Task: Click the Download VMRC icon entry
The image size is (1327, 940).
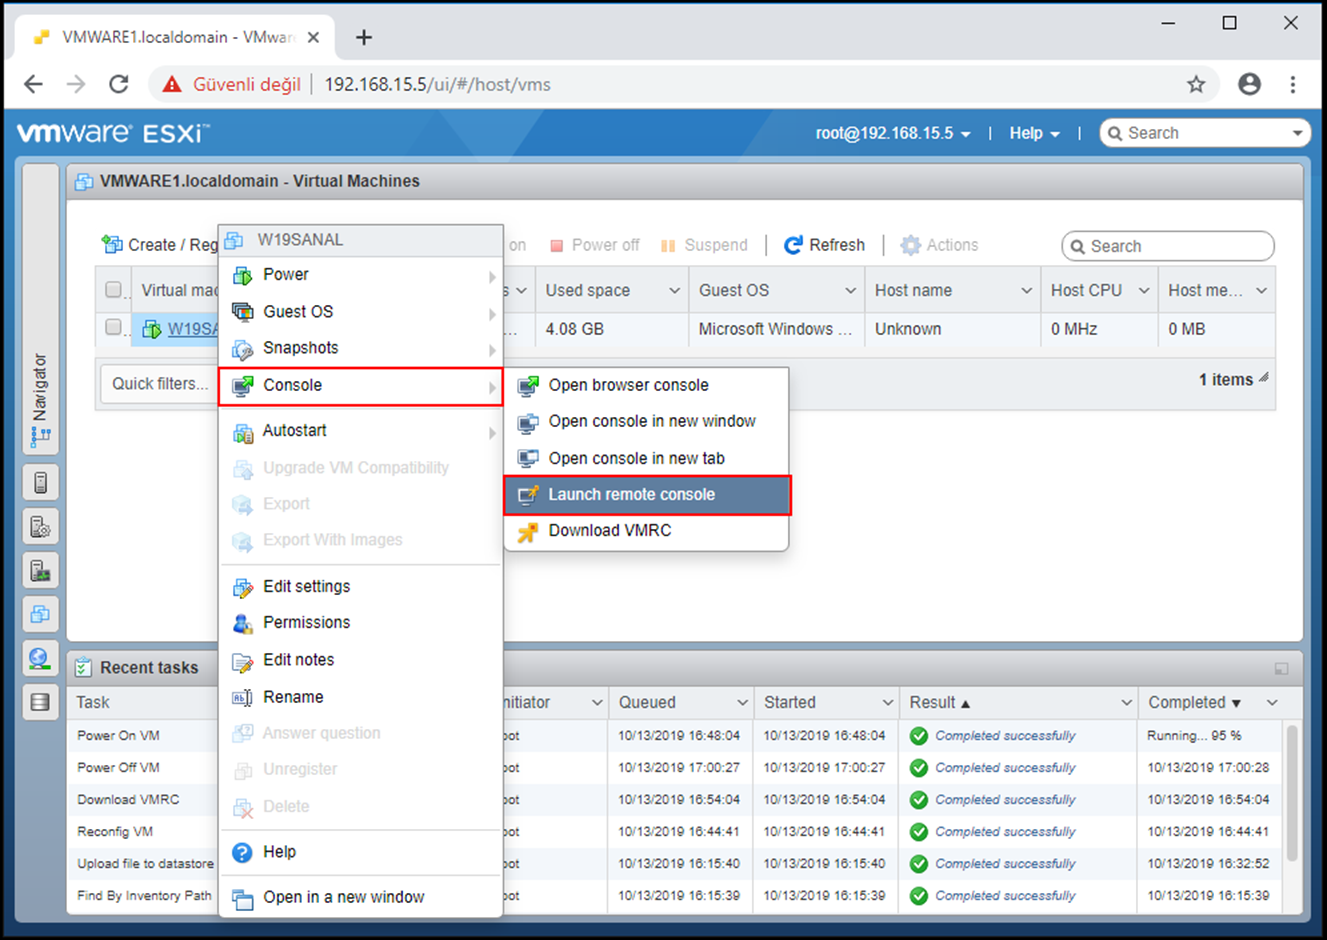Action: click(x=527, y=531)
